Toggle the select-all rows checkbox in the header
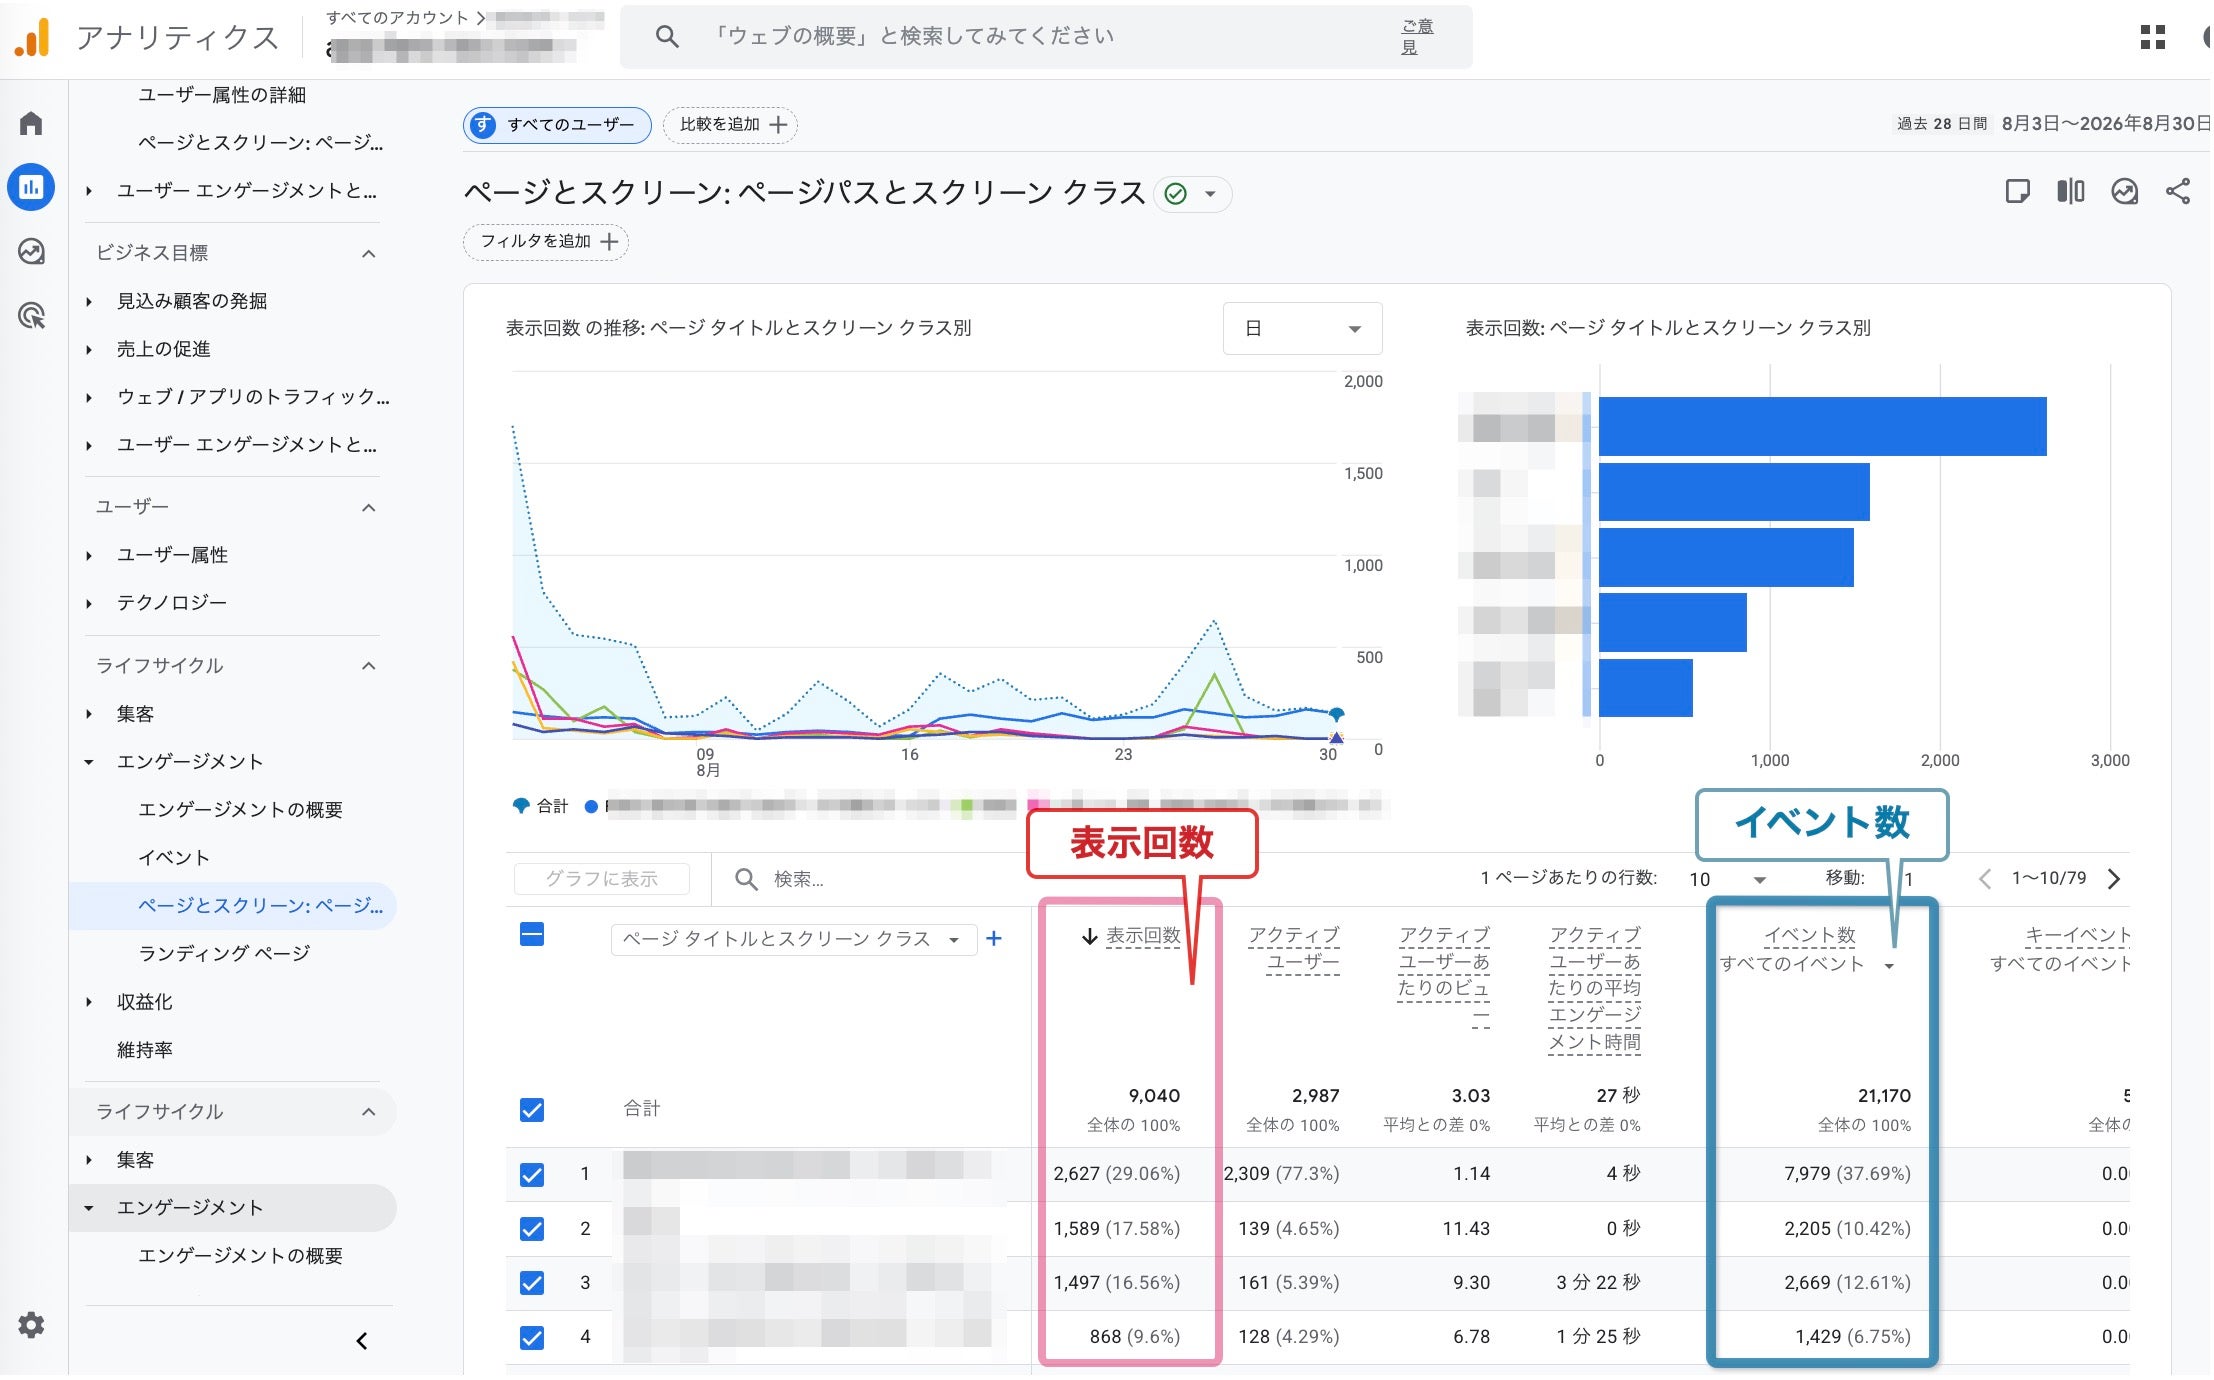Image resolution: width=2214 pixels, height=1380 pixels. 532,935
